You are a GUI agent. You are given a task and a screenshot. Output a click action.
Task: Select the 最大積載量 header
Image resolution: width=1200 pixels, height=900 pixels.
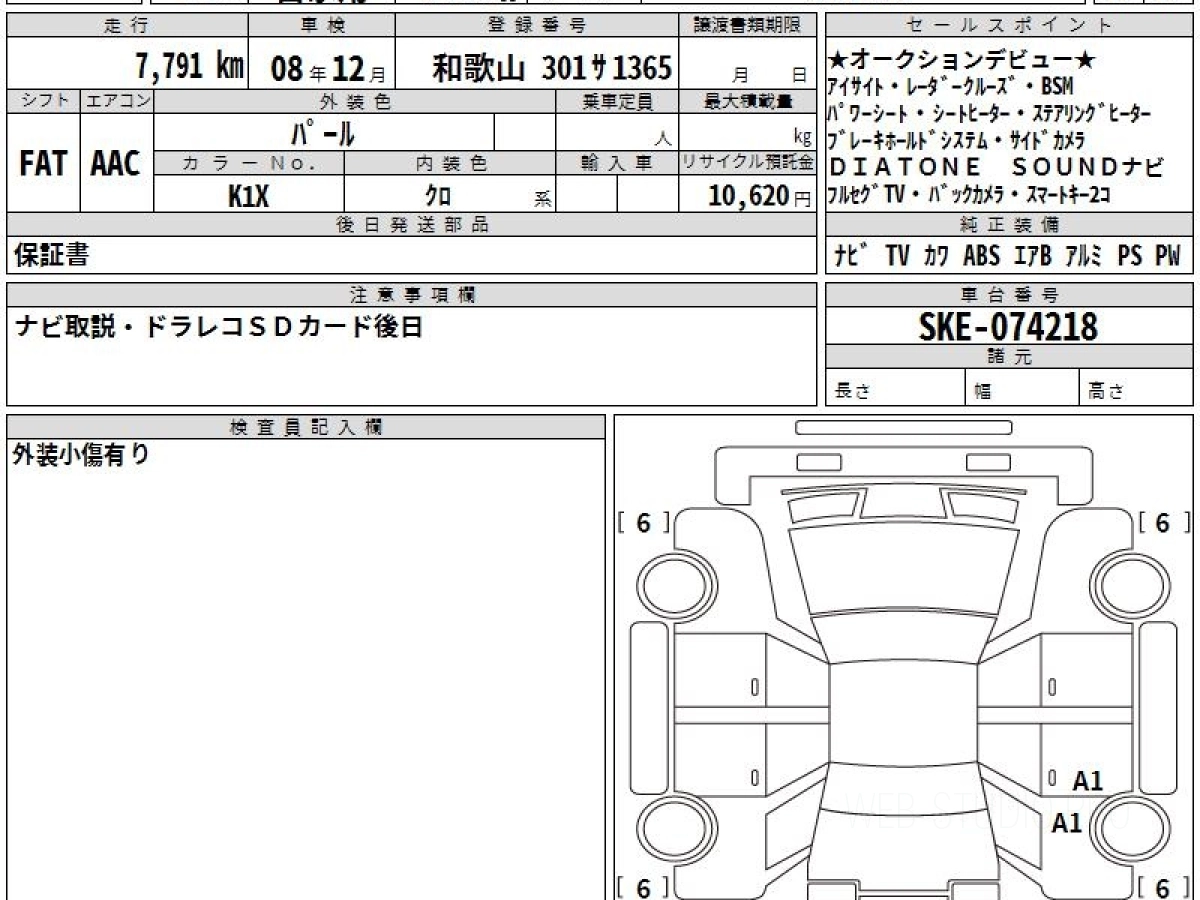749,101
